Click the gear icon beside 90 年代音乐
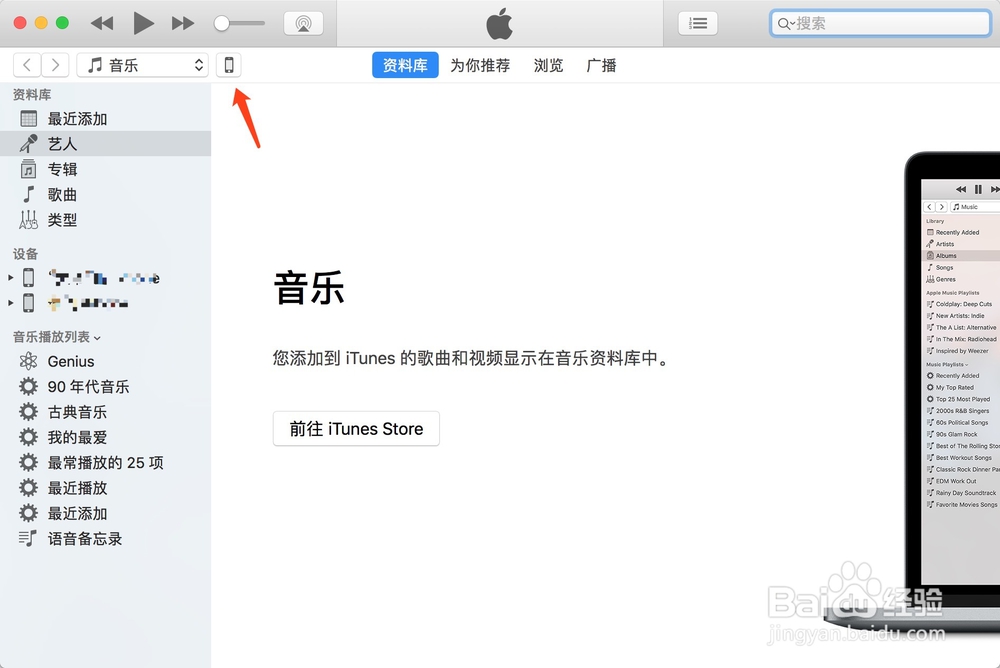Screen dimensions: 1000x668 28,386
